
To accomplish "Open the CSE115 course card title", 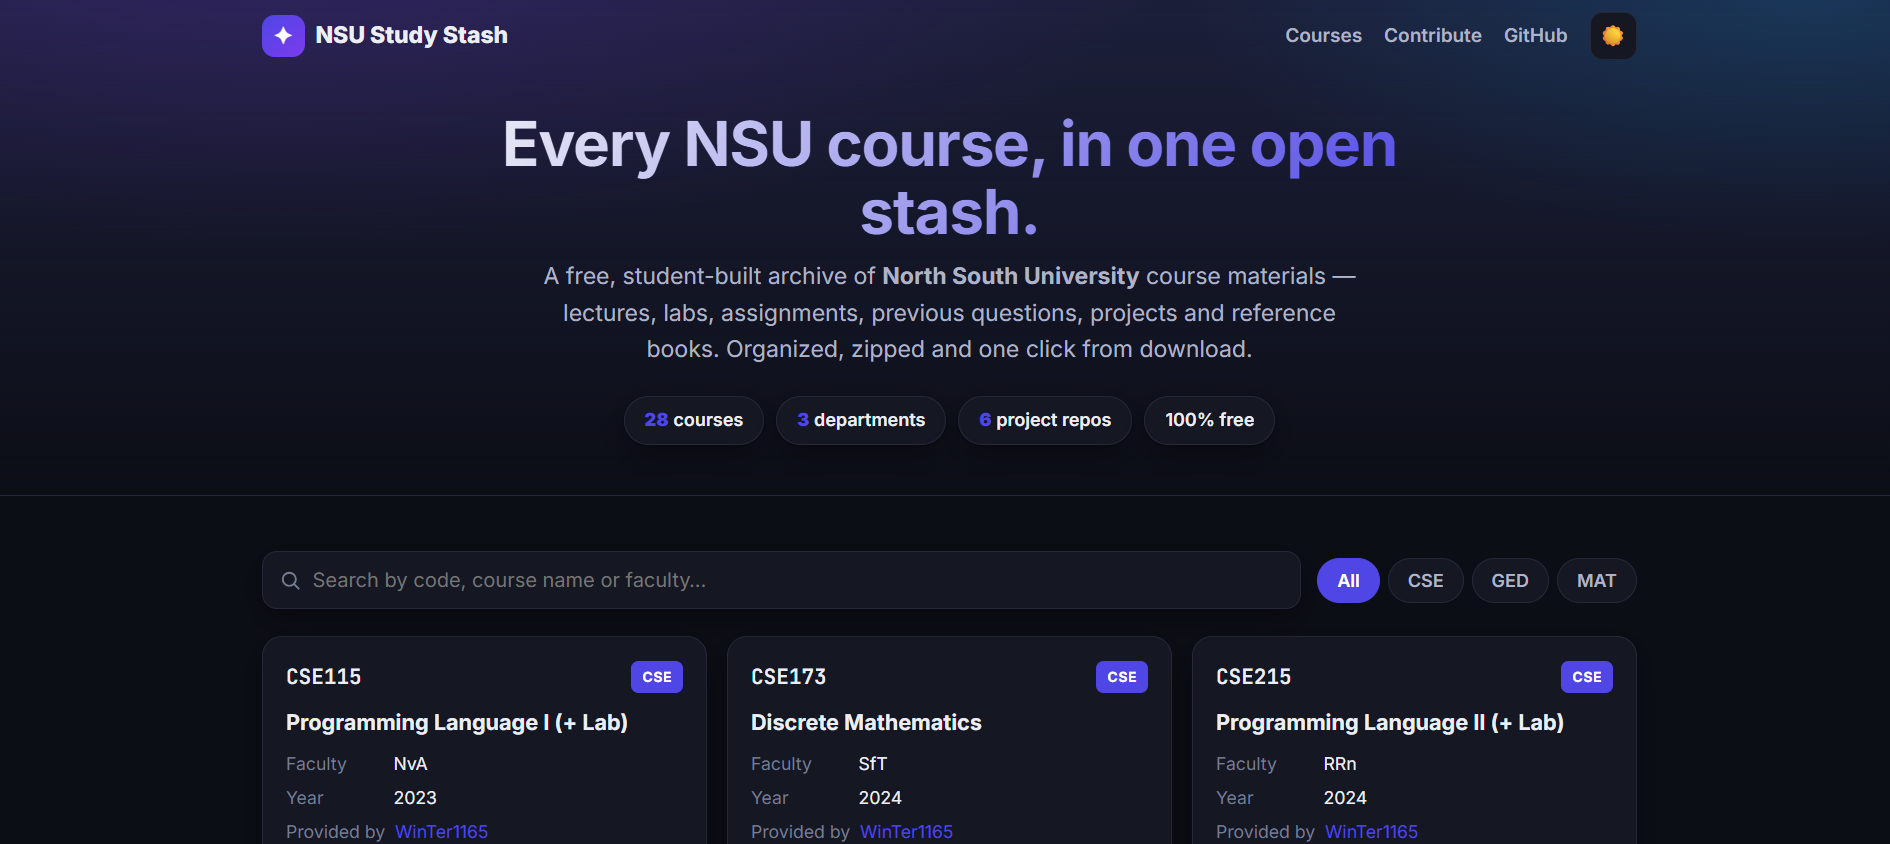I will [x=457, y=722].
